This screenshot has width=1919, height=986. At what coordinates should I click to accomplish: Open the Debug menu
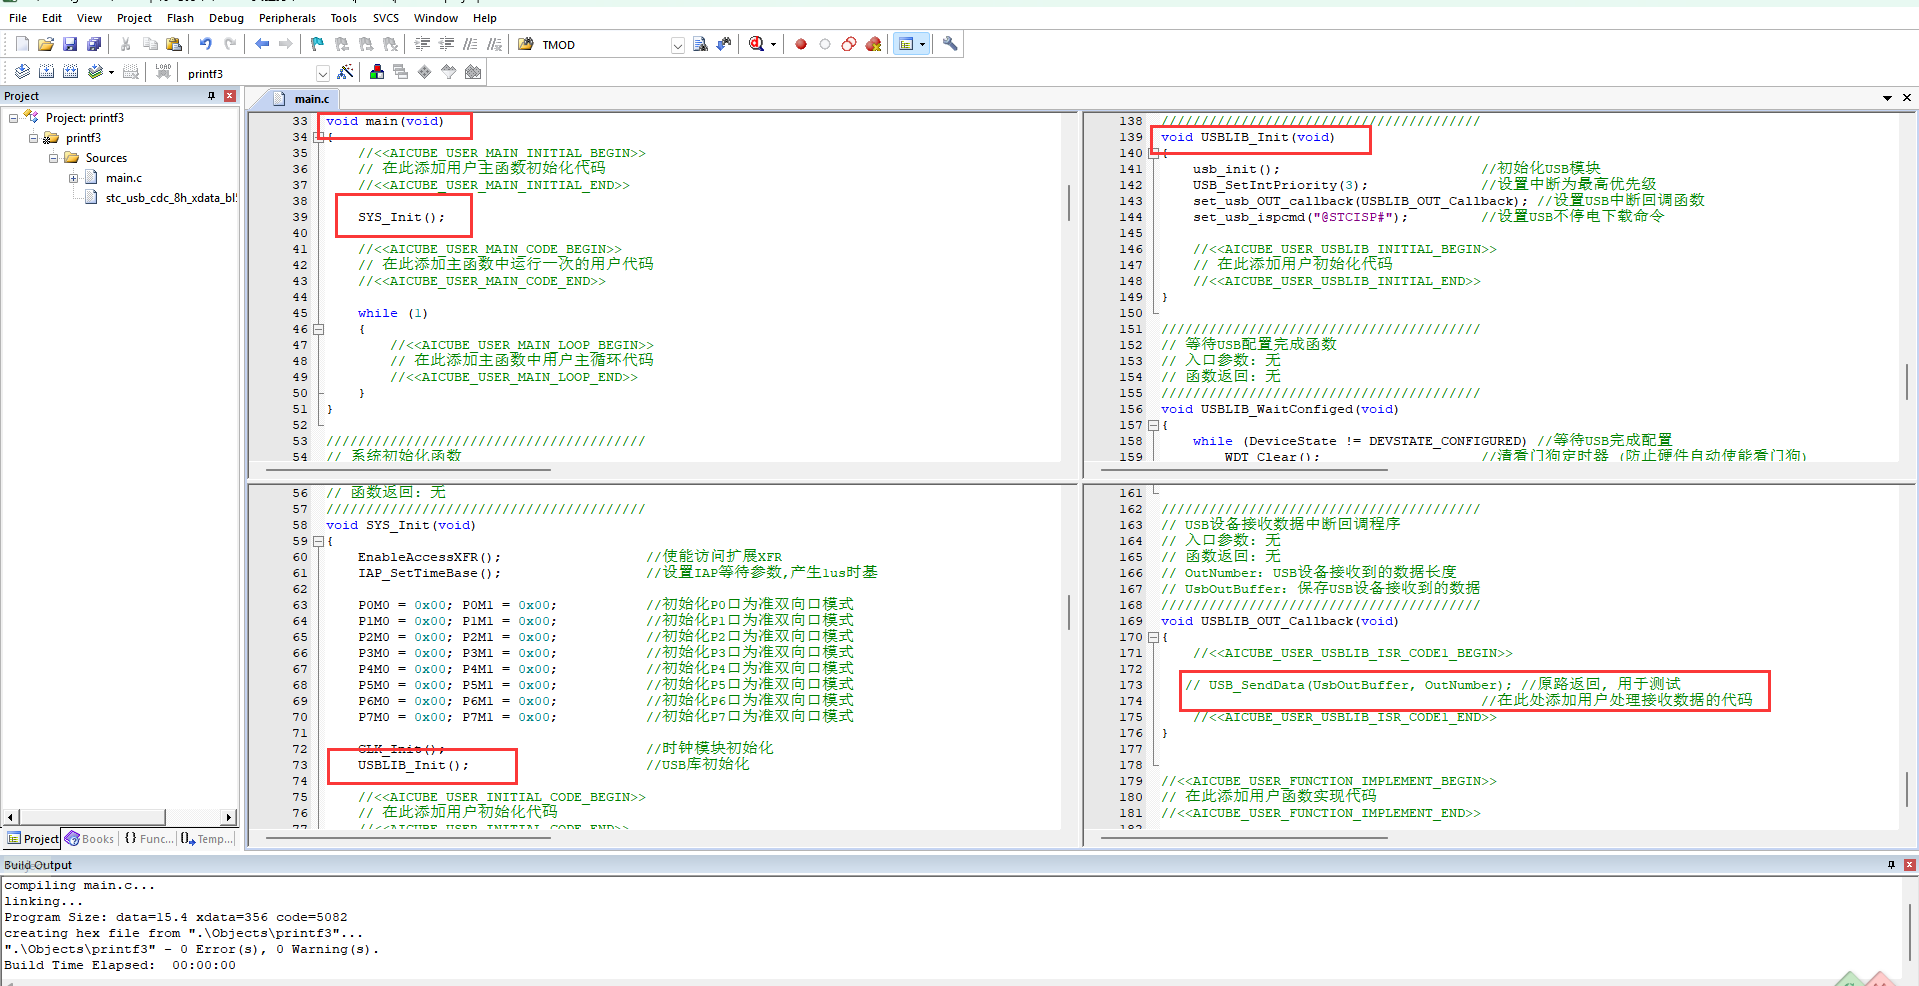point(226,18)
